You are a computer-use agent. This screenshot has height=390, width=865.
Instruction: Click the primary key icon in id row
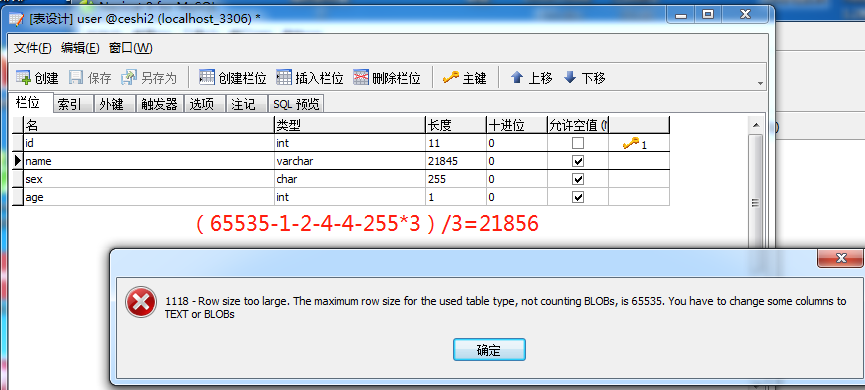tap(631, 143)
